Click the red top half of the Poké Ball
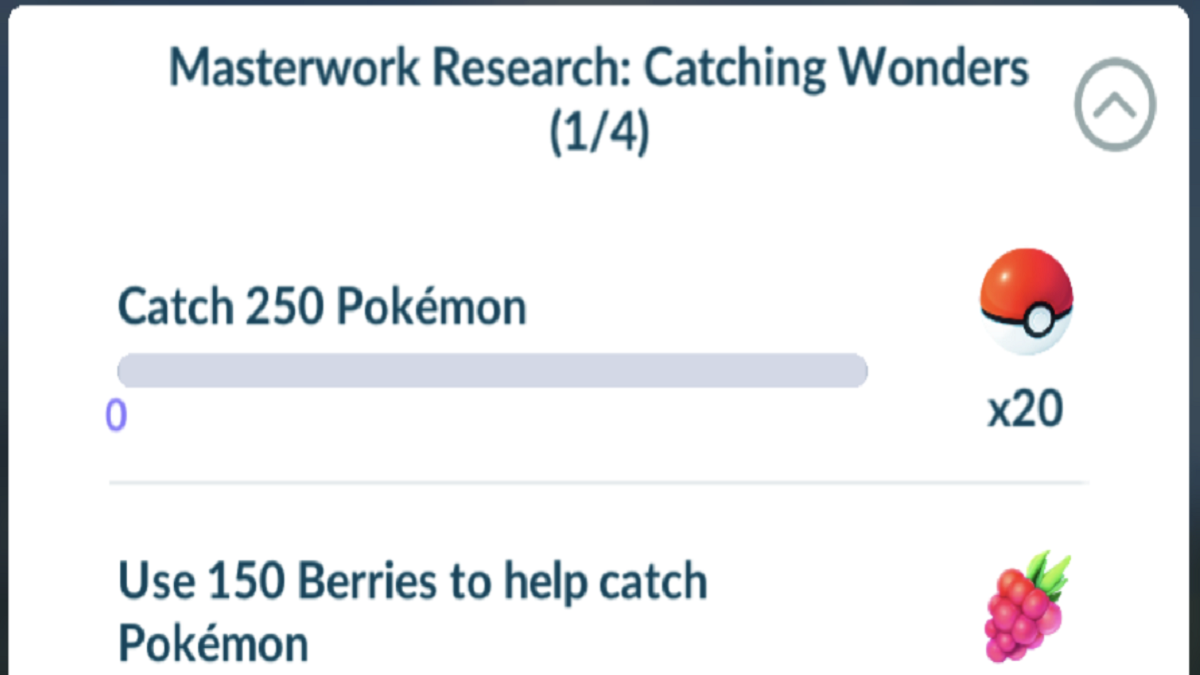 pyautogui.click(x=1020, y=280)
